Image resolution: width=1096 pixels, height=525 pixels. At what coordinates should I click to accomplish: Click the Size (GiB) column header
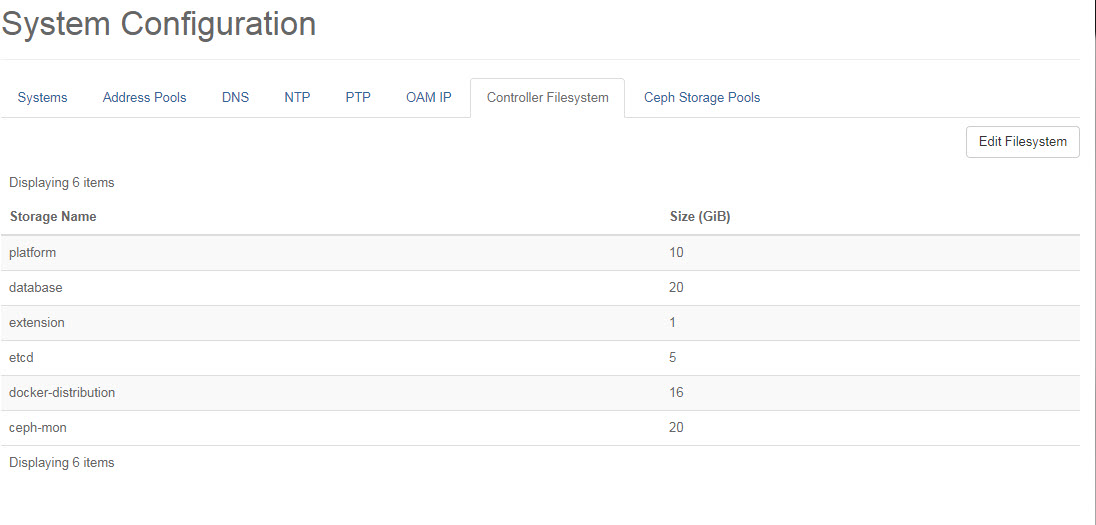[699, 217]
